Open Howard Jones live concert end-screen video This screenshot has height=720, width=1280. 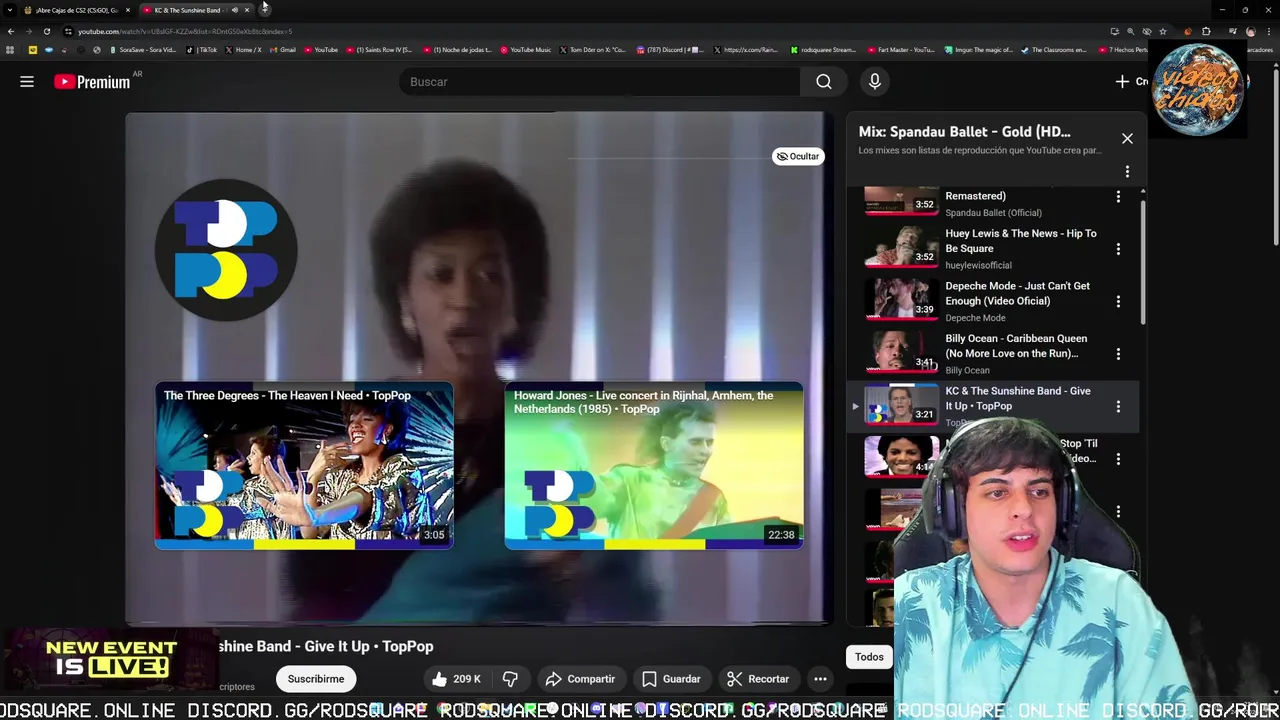654,466
